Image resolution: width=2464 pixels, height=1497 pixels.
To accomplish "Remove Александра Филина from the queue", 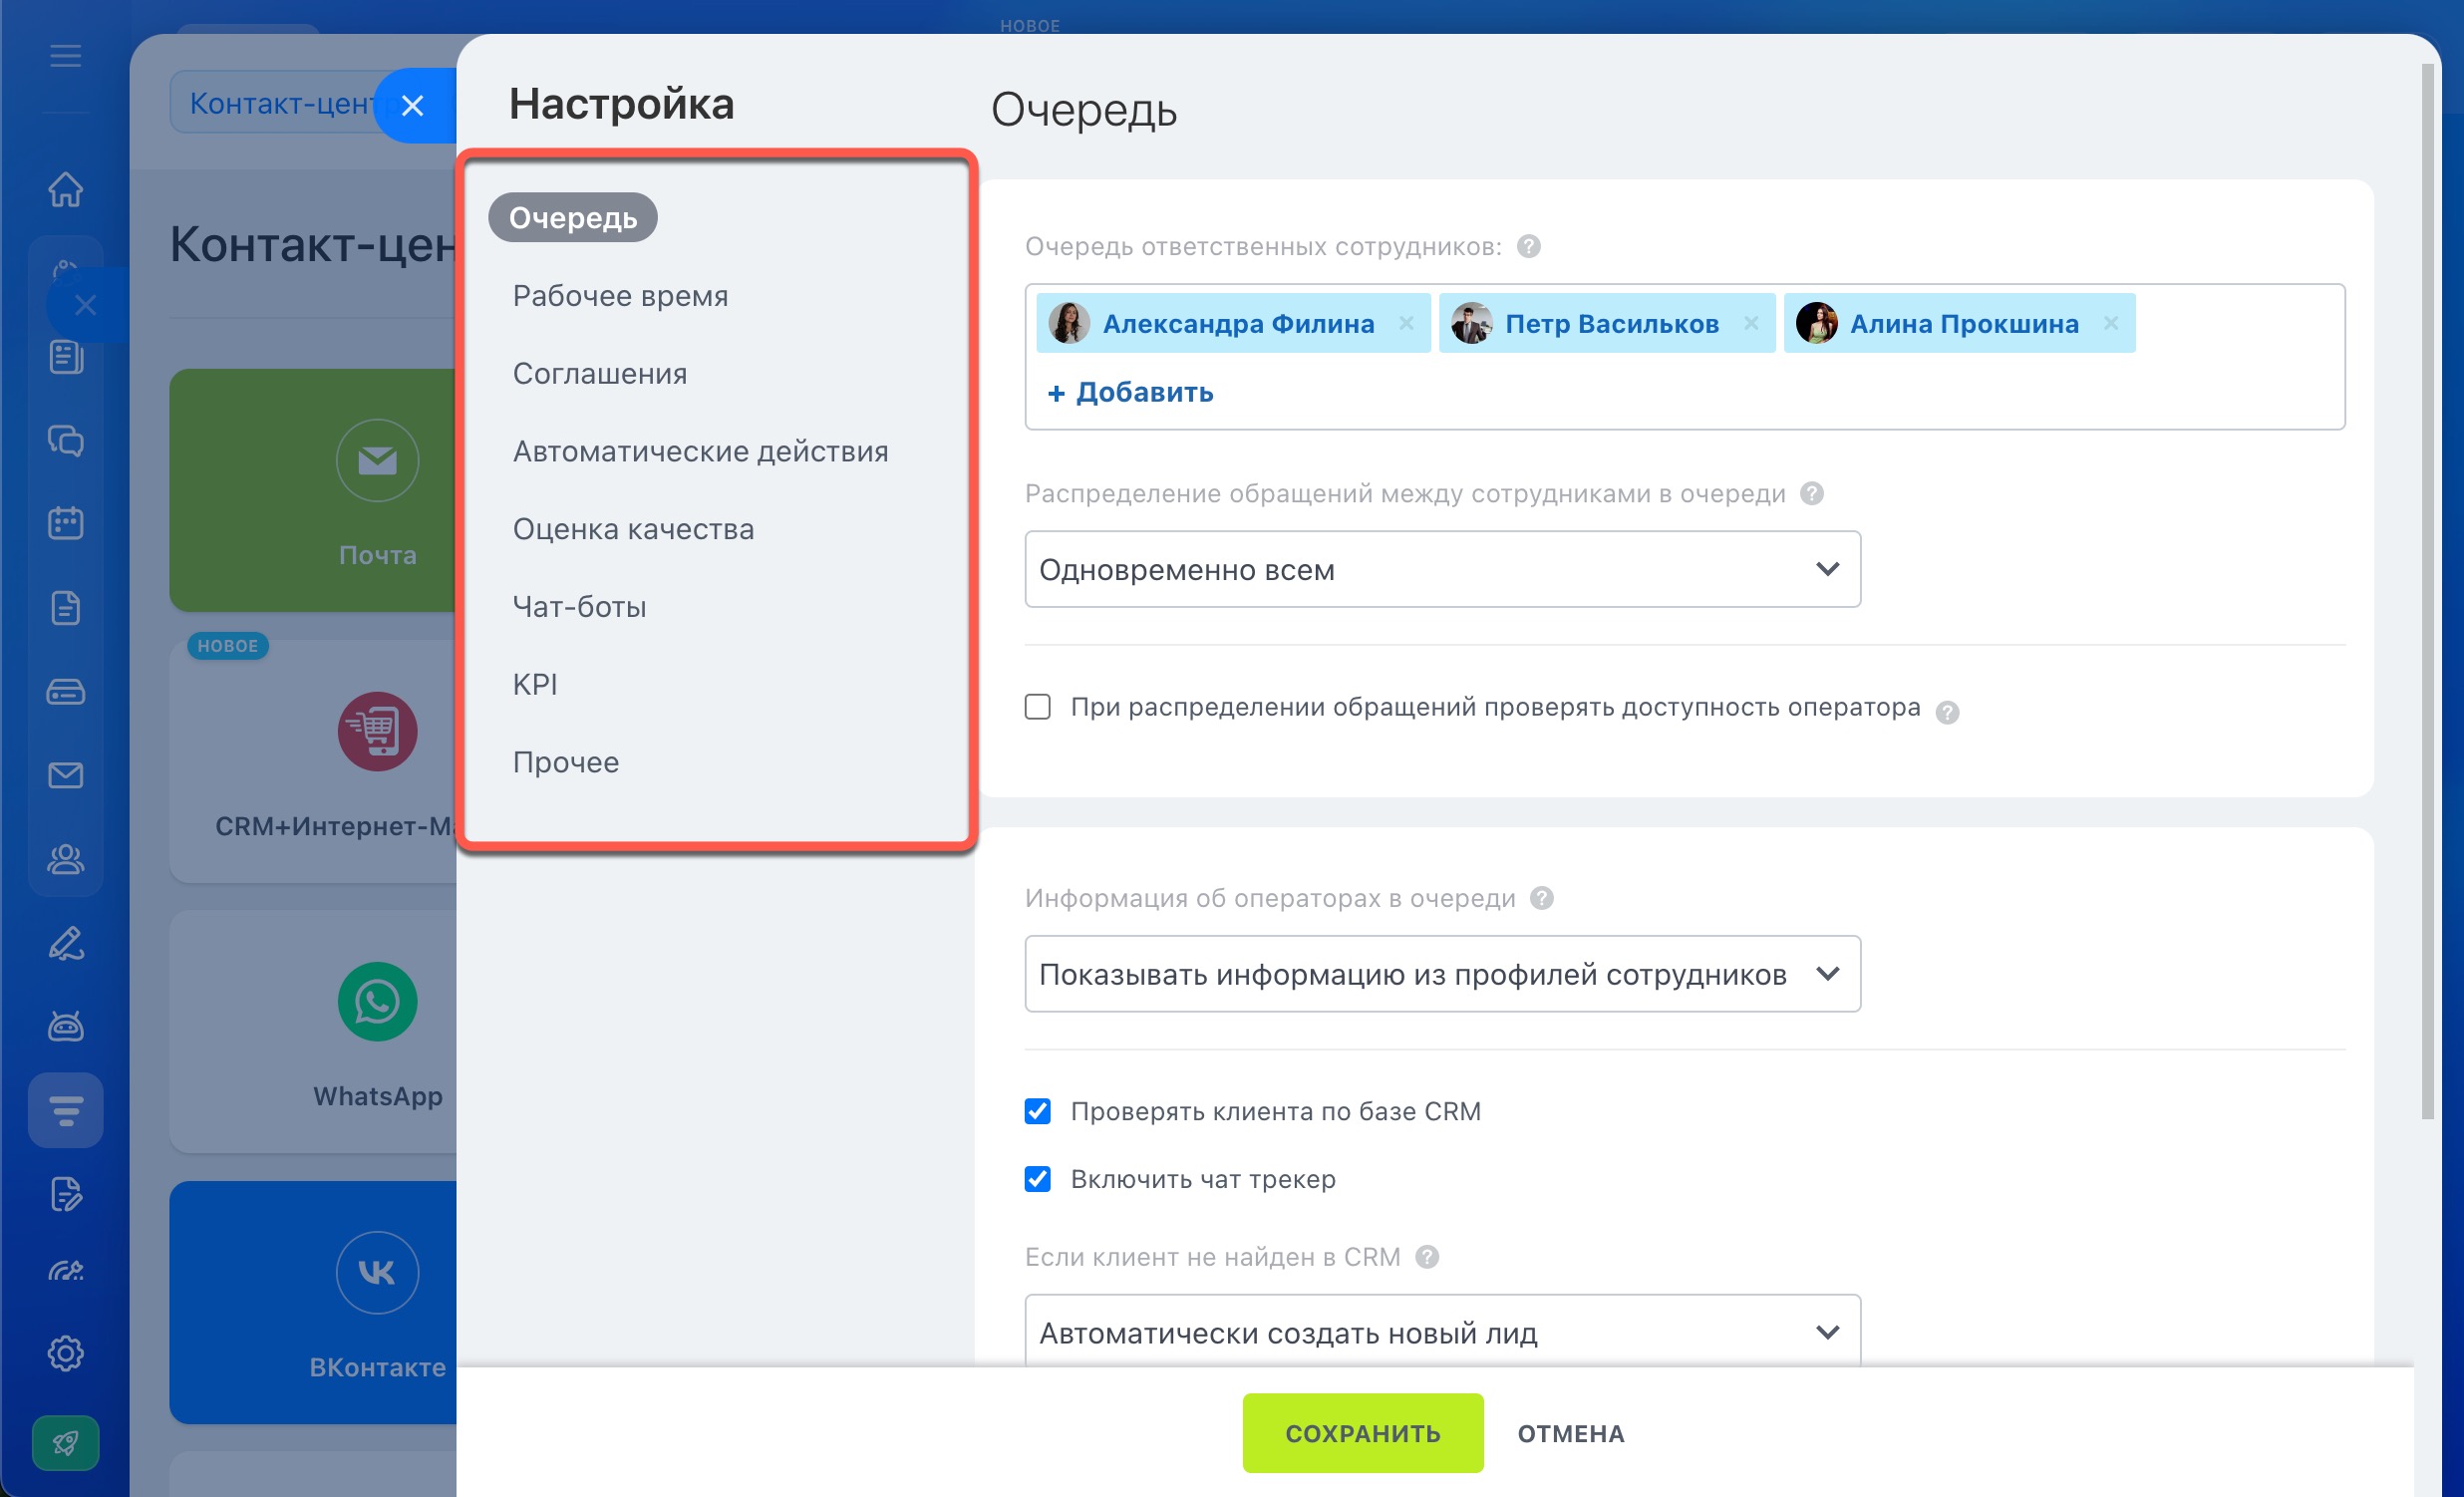I will pos(1406,323).
